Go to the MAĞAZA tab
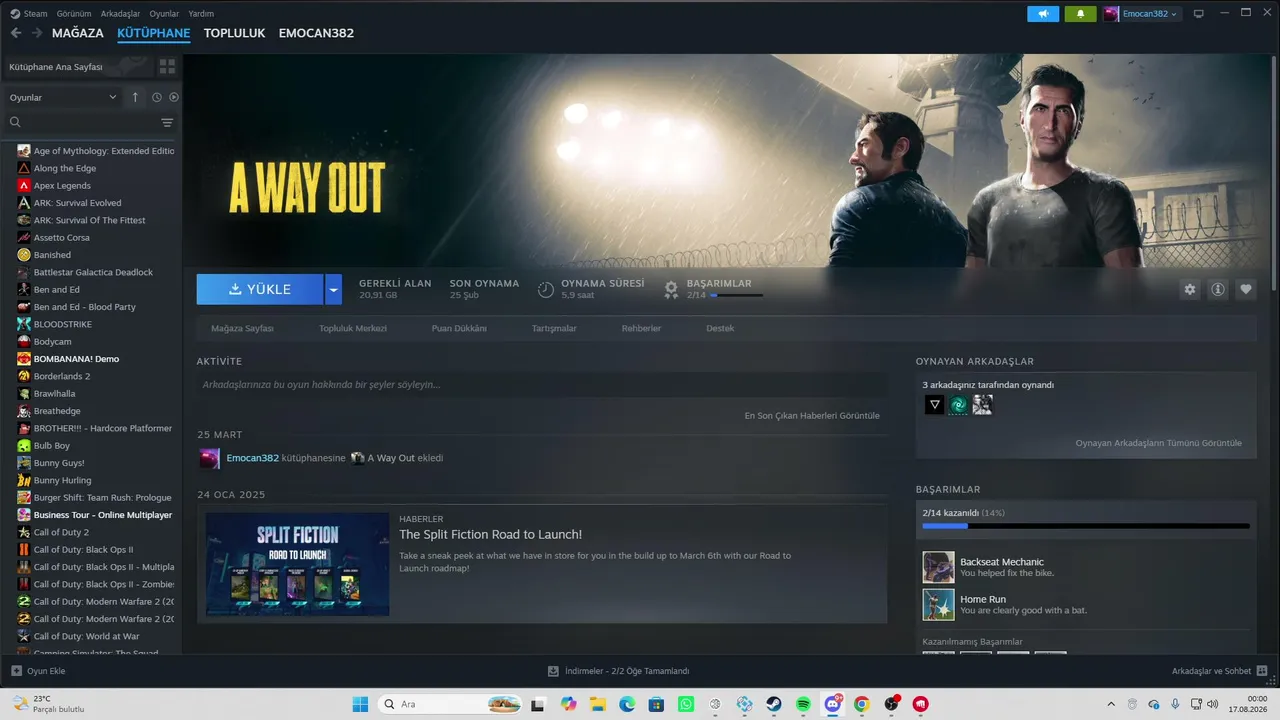Image resolution: width=1280 pixels, height=720 pixels. (x=78, y=33)
